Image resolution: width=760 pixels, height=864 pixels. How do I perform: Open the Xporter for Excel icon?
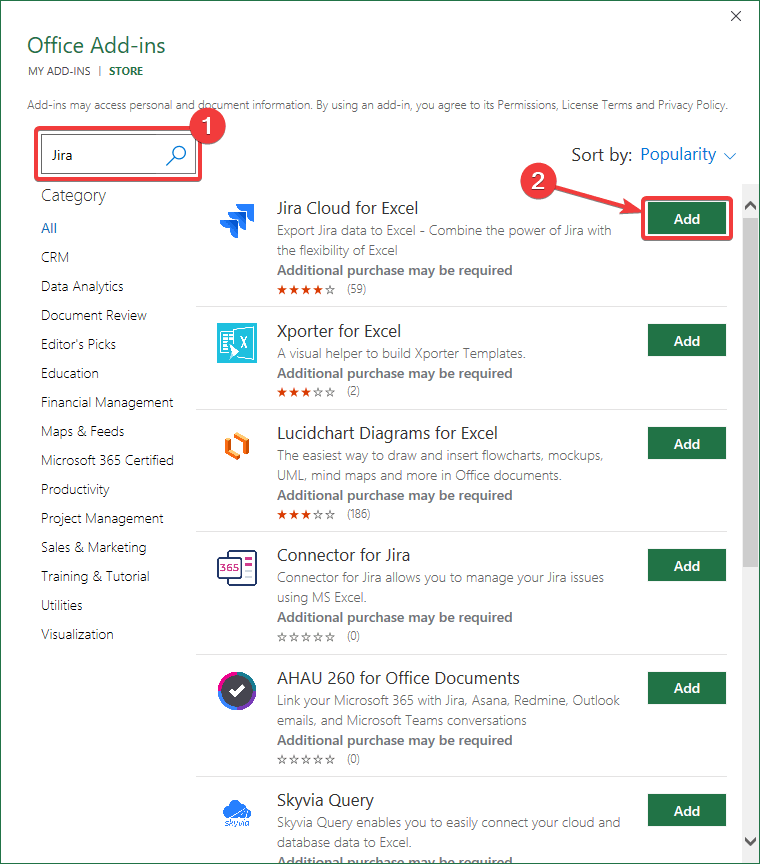[237, 343]
